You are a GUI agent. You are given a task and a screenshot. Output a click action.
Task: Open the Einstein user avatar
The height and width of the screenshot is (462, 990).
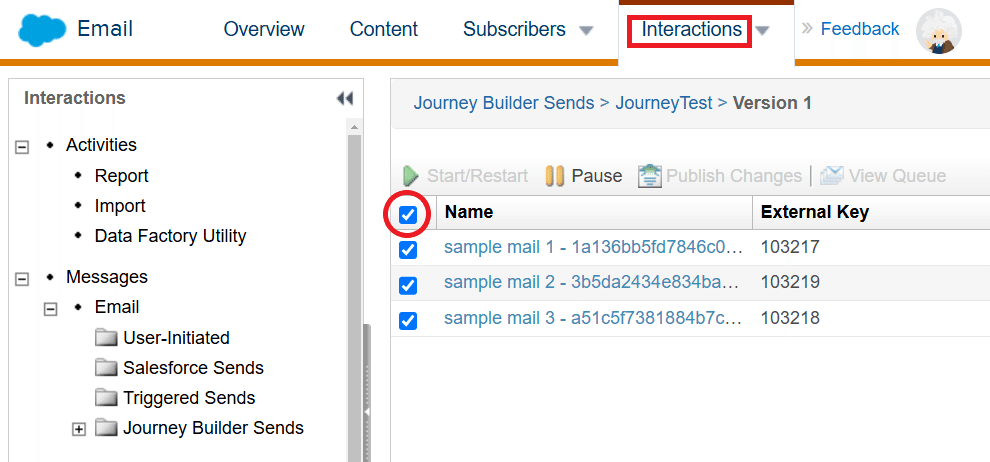939,30
